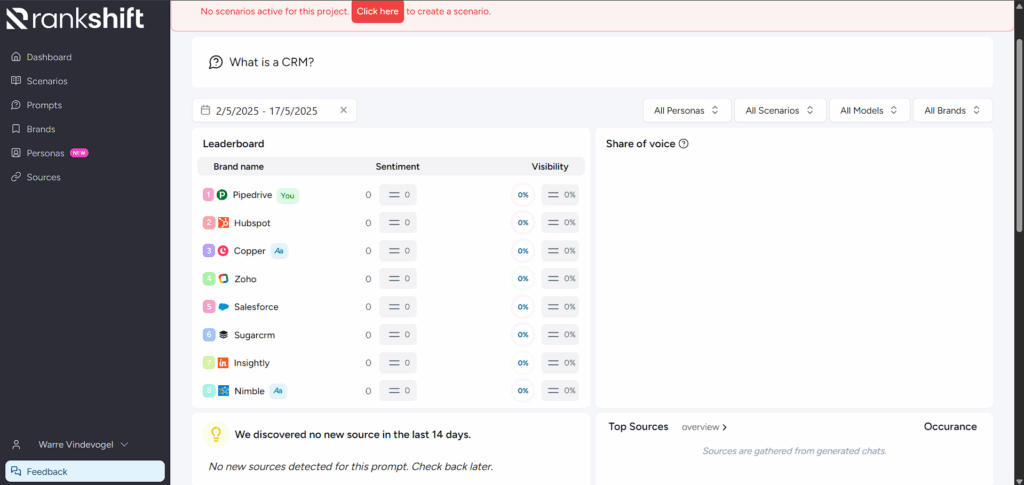This screenshot has height=485, width=1024.
Task: Open the date range 2/5/2025 - 17/5/2025 field
Action: tap(274, 110)
